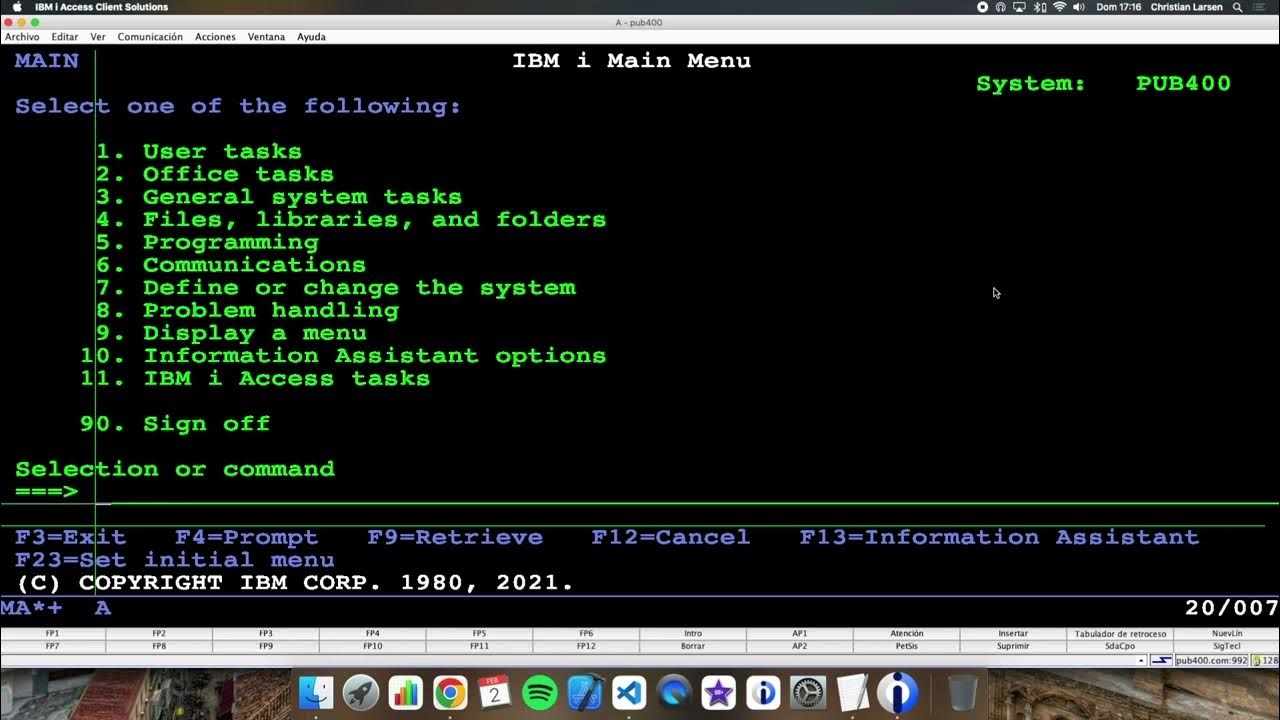The image size is (1280, 720).
Task: Click round IBM i Access Client icon
Action: click(x=898, y=692)
